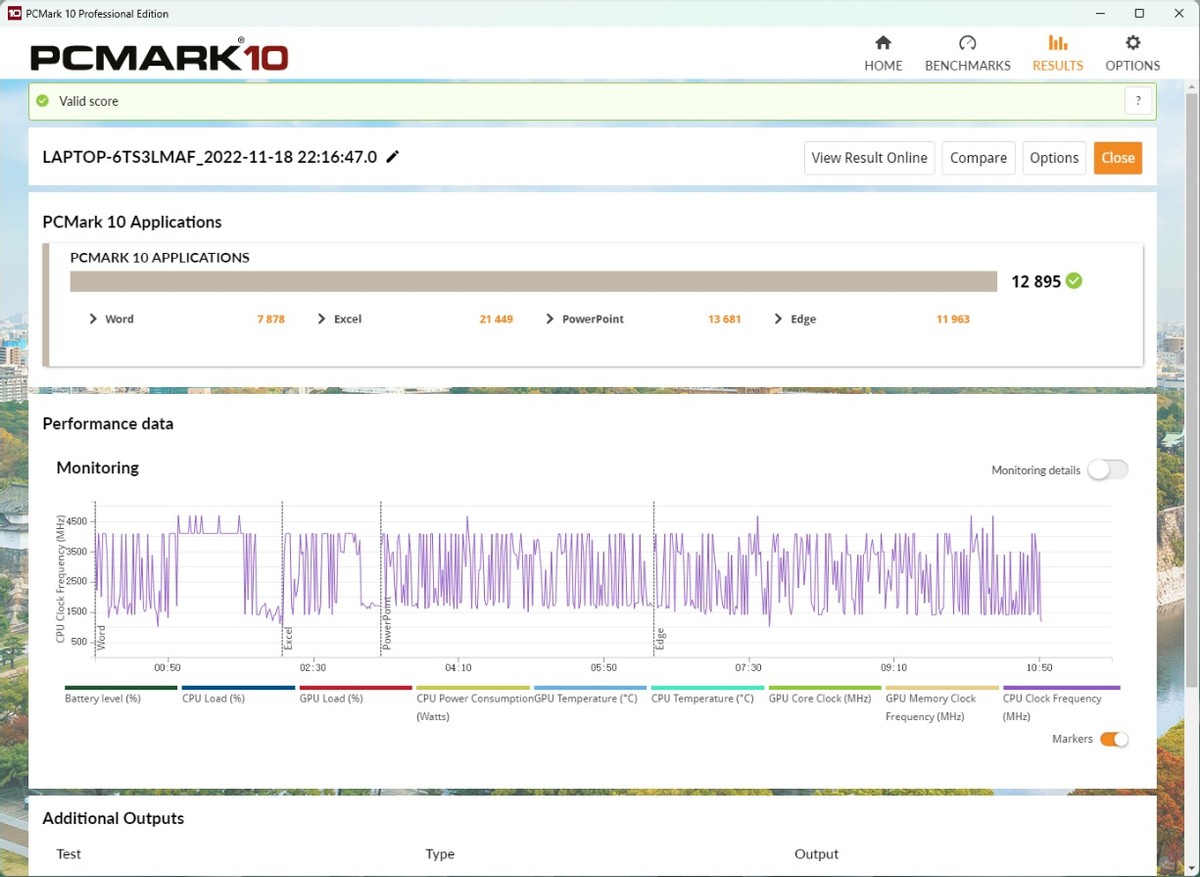1200x877 pixels.
Task: Open the Benchmarks gauge icon
Action: [967, 43]
